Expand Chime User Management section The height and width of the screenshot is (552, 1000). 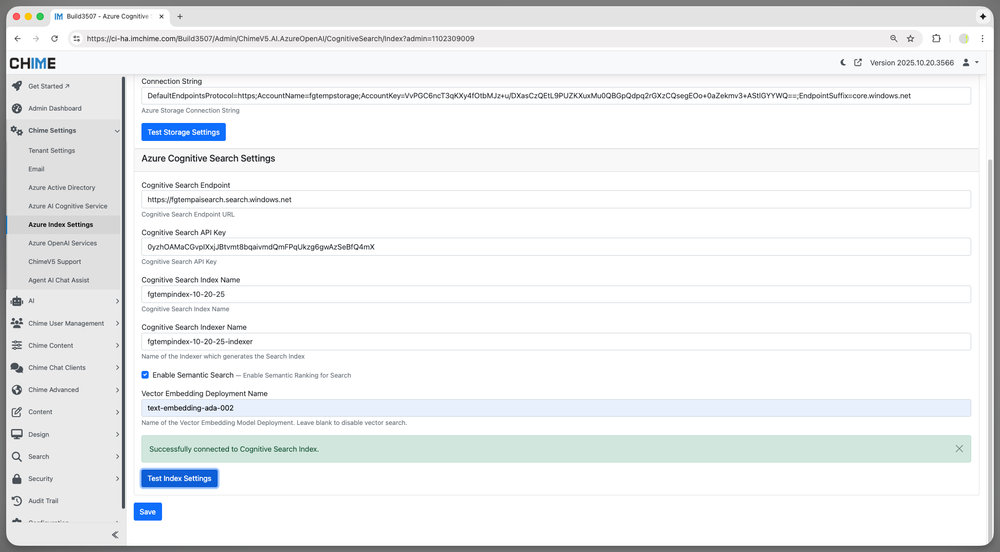[117, 323]
